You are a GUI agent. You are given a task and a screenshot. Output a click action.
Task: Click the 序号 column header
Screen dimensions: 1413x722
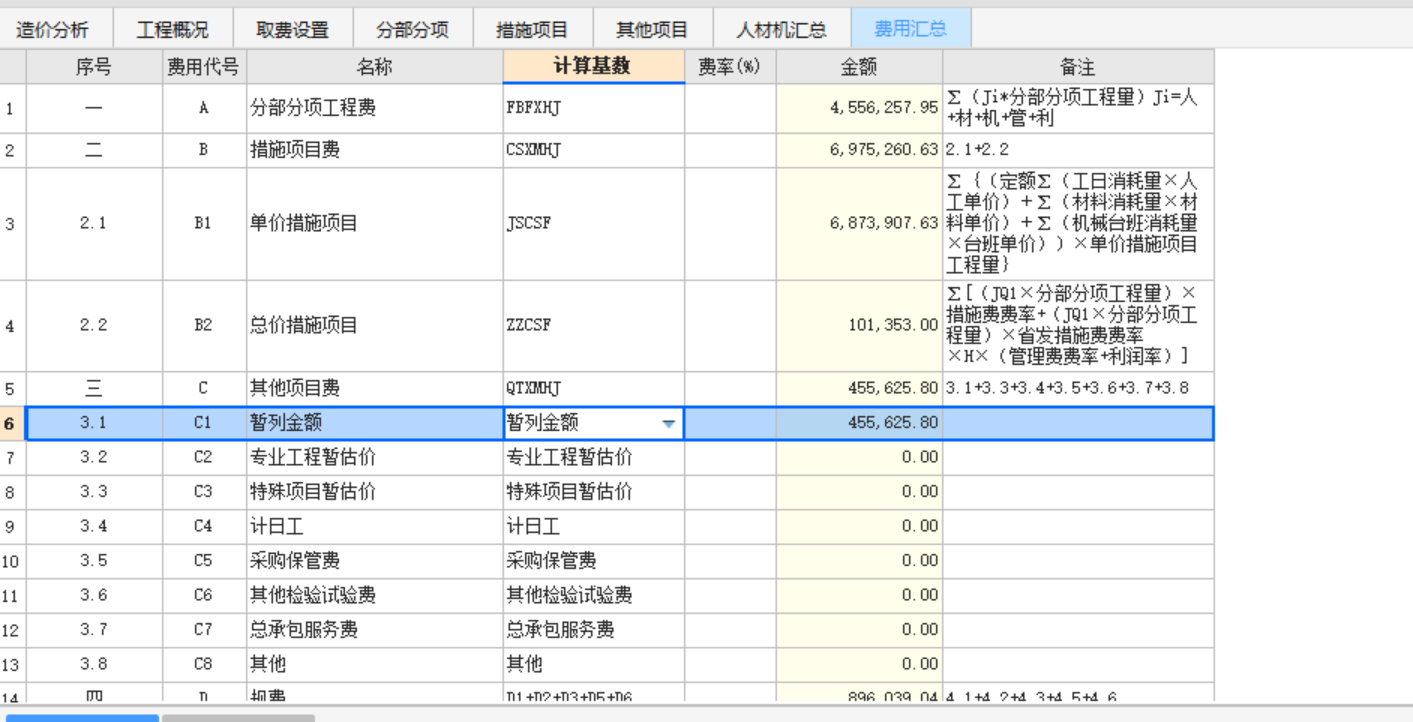coord(94,67)
